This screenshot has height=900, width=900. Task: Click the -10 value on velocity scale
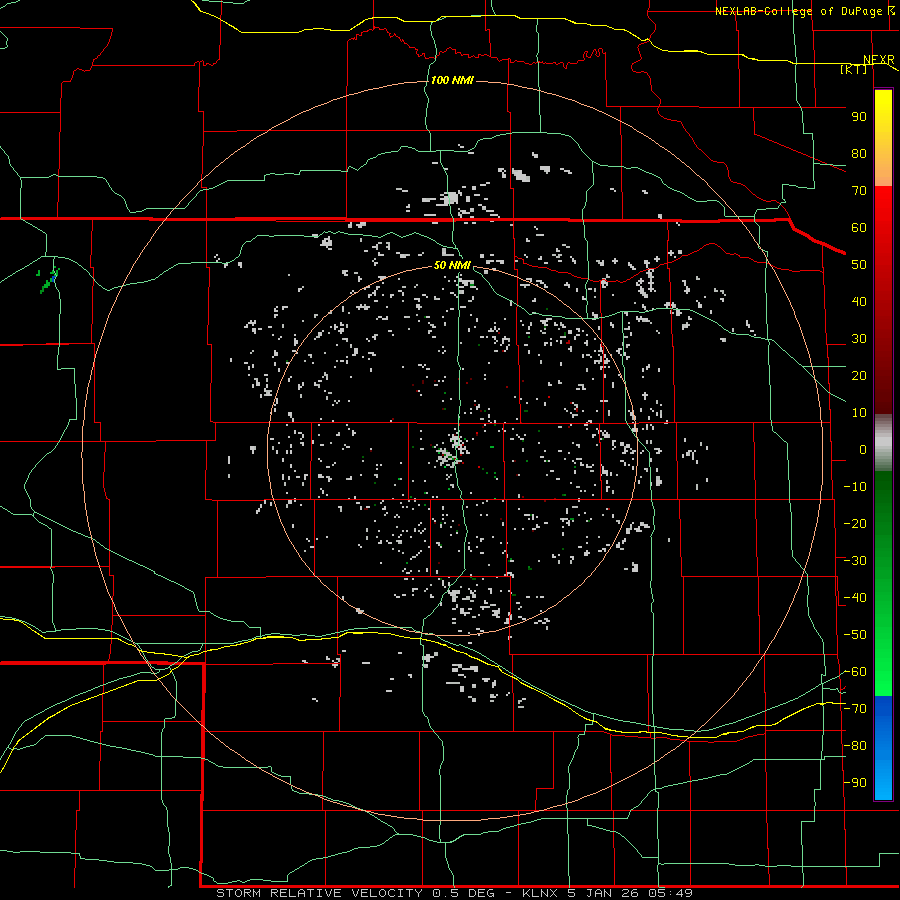855,487
